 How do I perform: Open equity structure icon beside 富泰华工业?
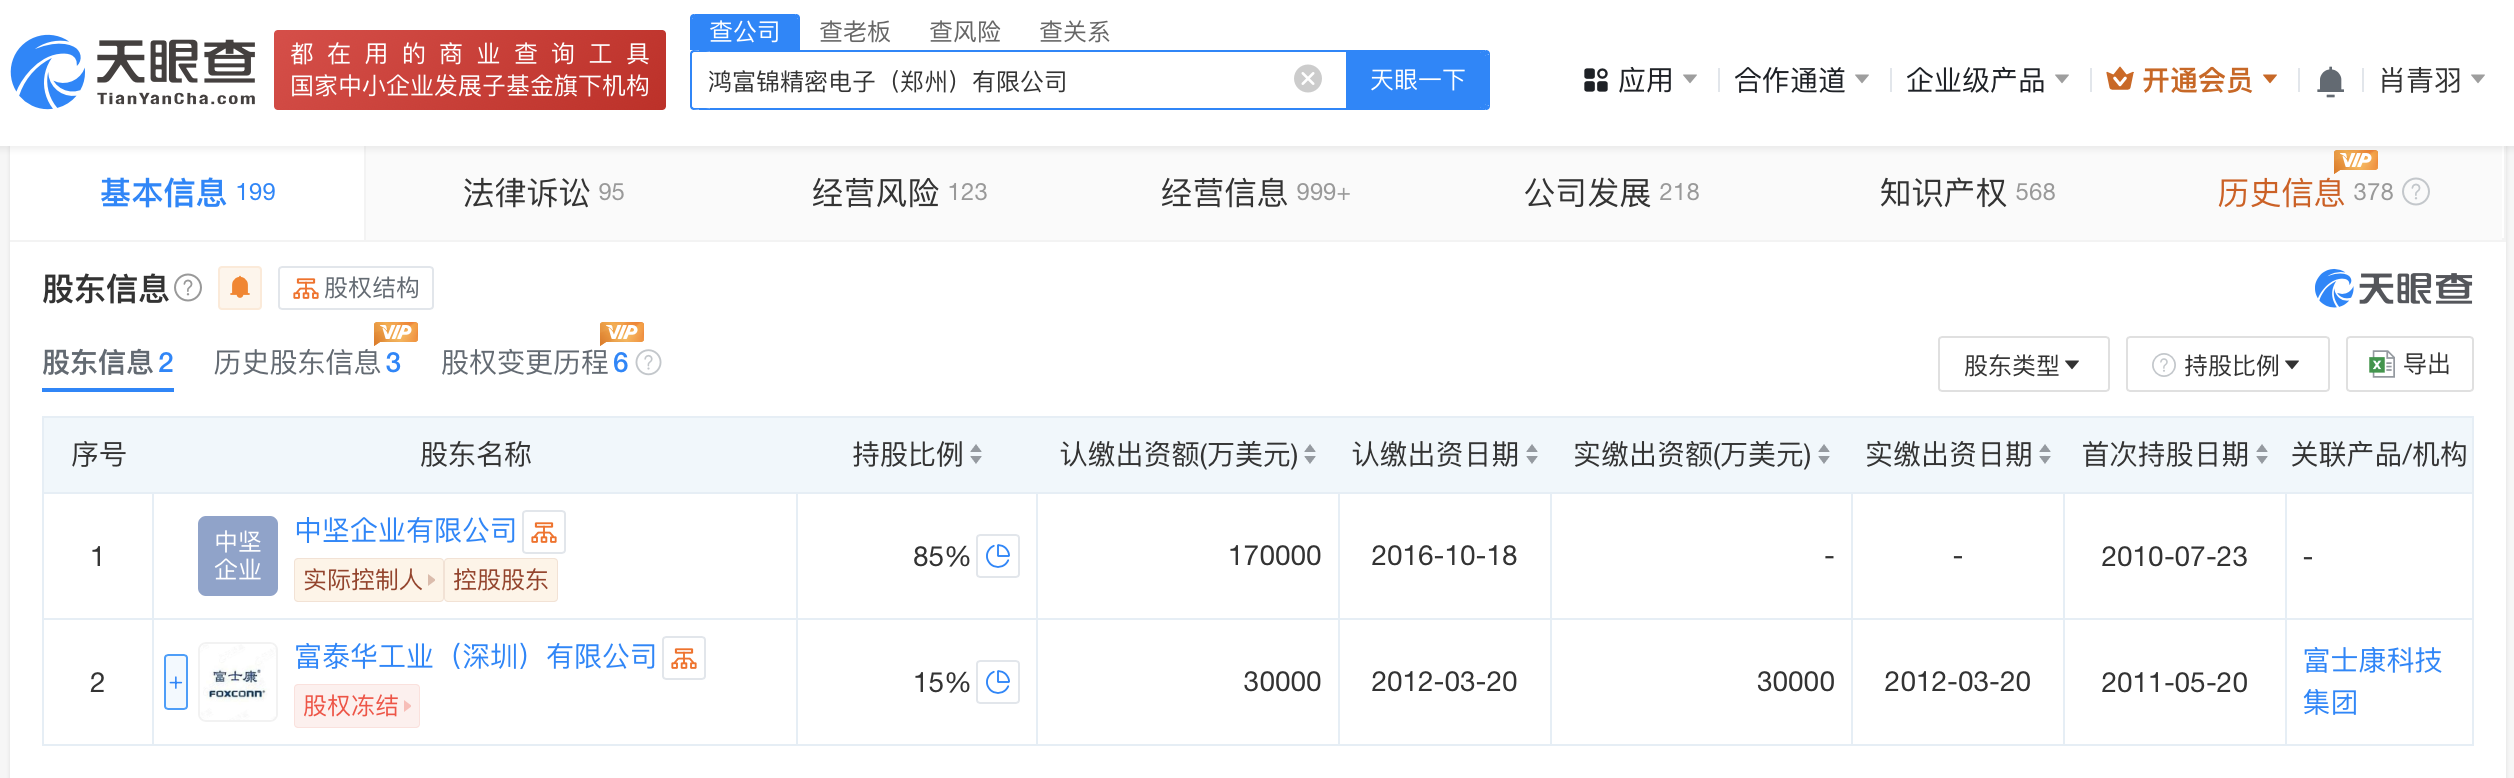click(x=684, y=658)
